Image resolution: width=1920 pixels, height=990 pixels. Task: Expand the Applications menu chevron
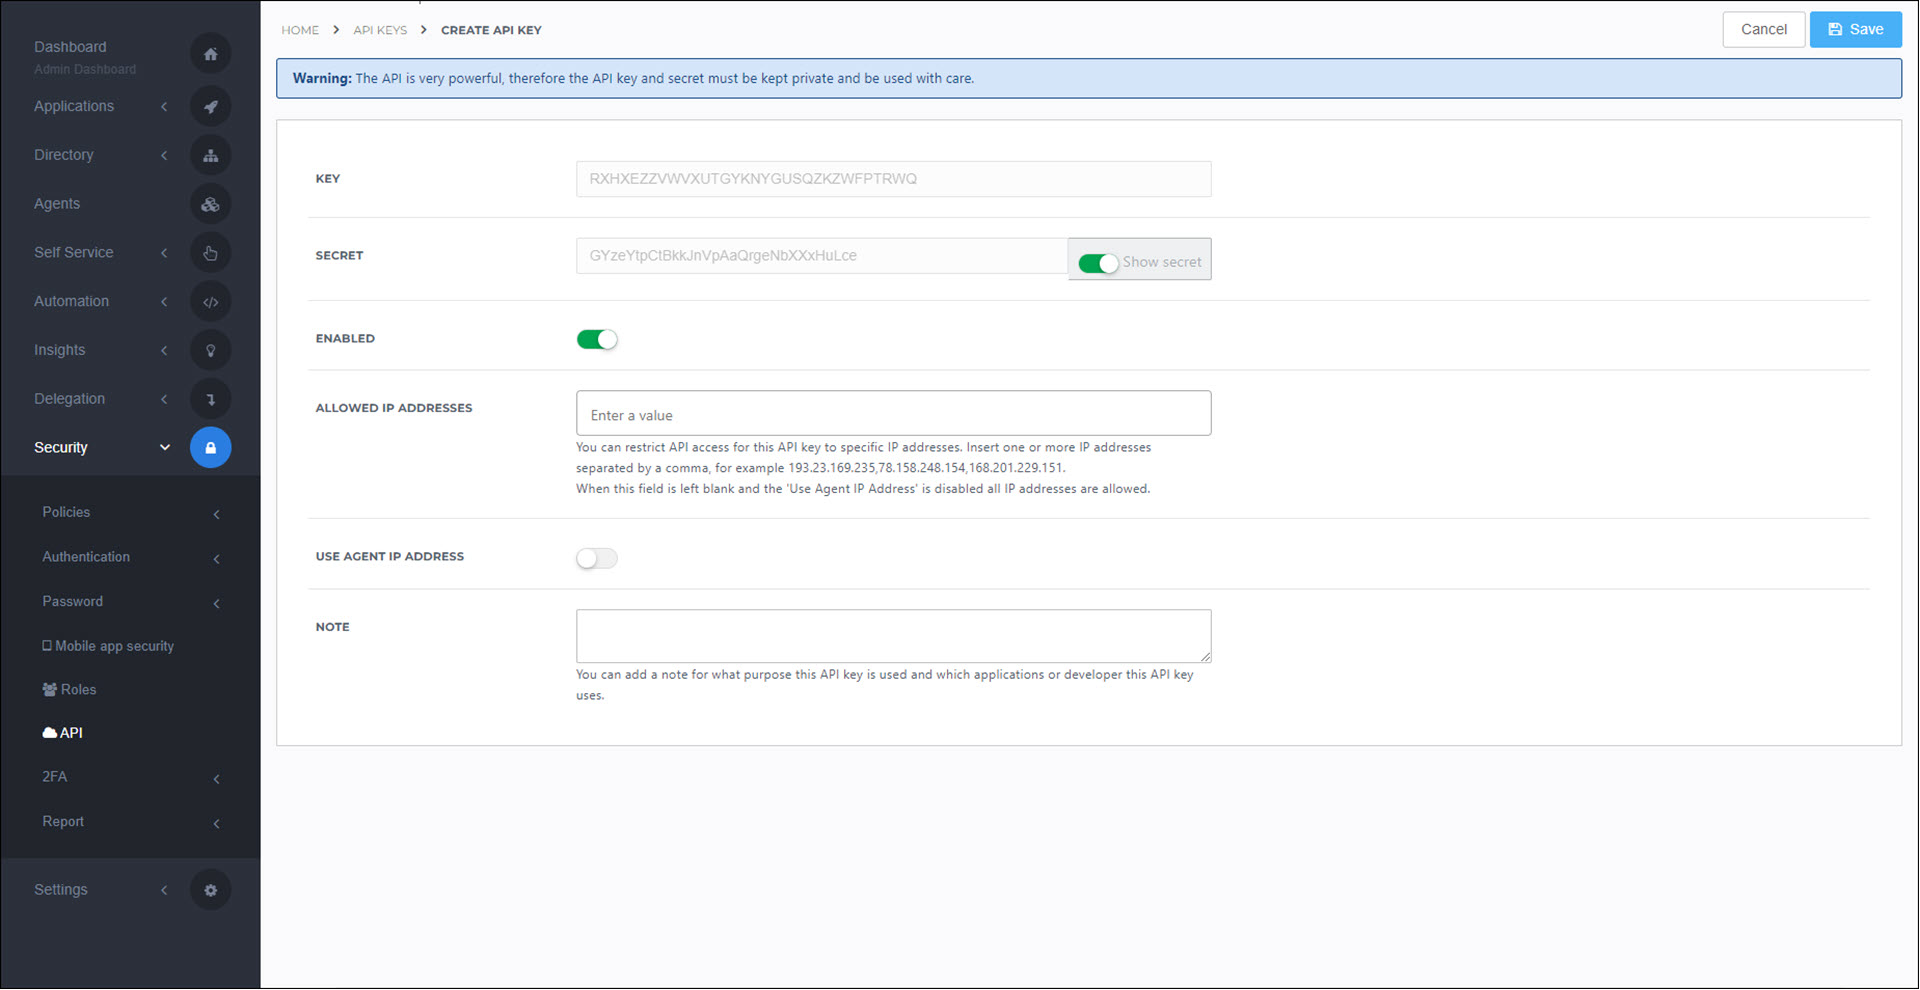coord(164,107)
